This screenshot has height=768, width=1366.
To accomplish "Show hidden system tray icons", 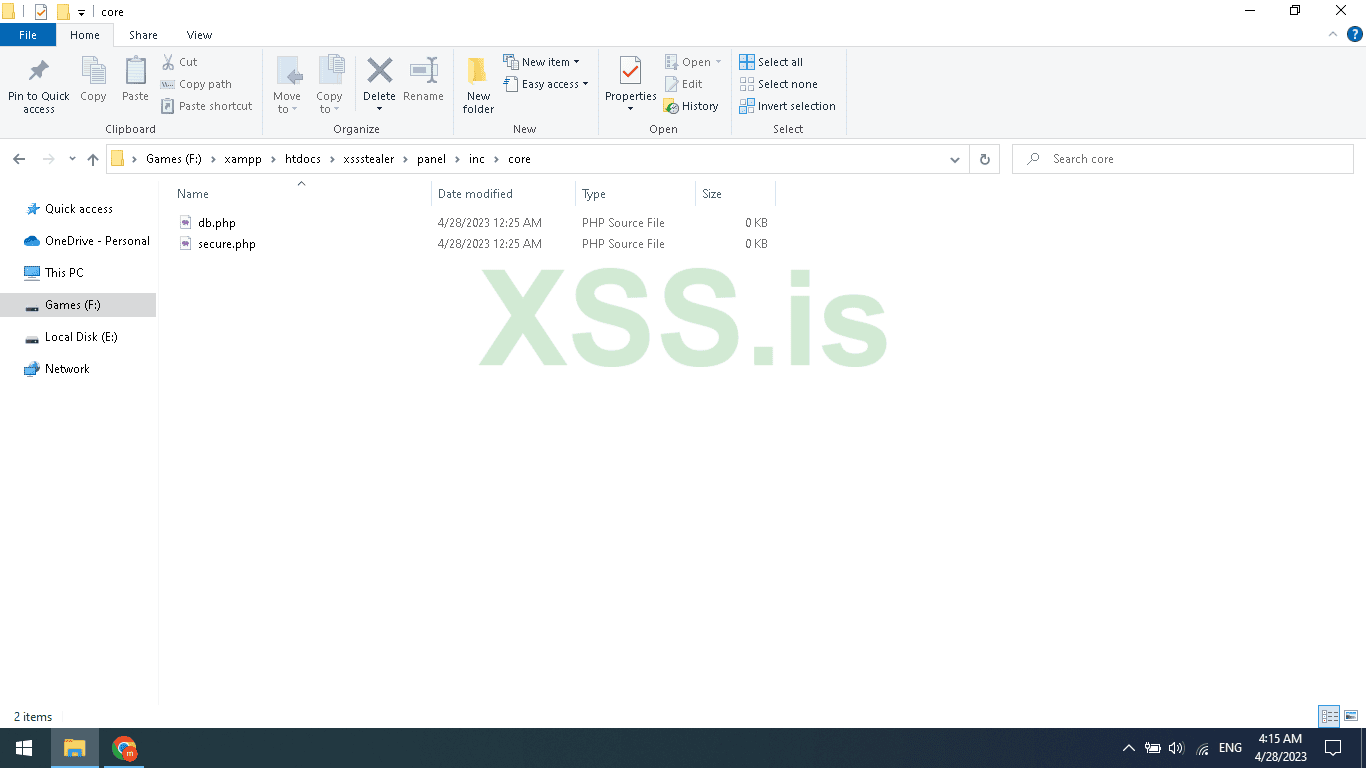I will [1129, 748].
